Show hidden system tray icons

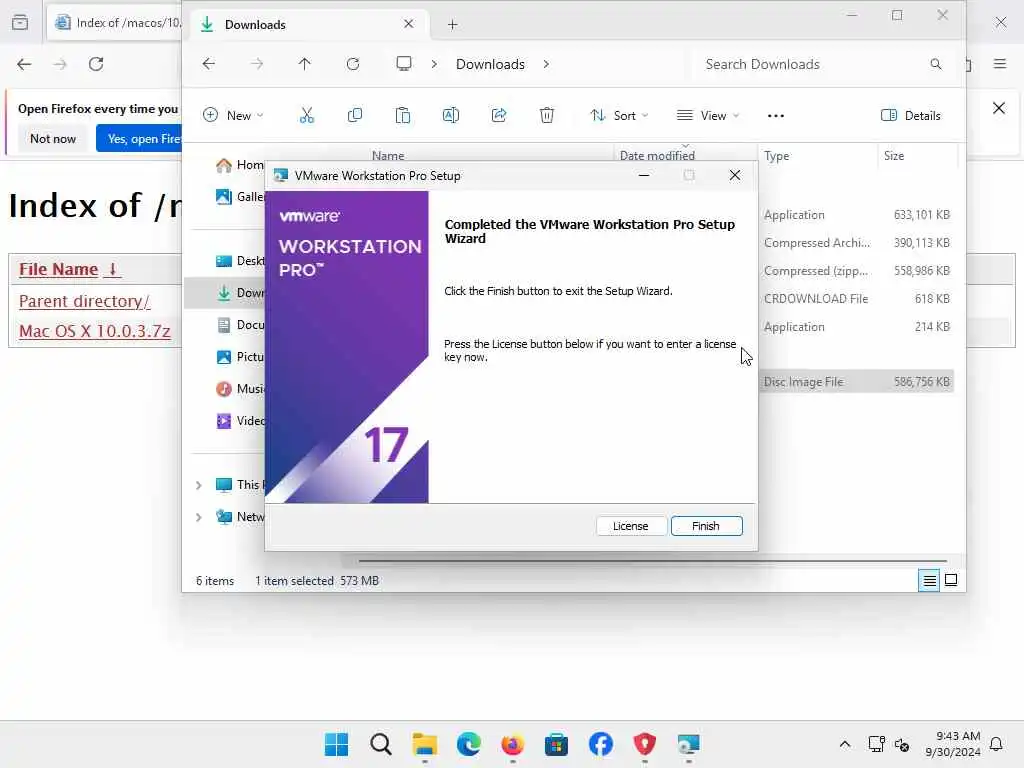(x=844, y=744)
